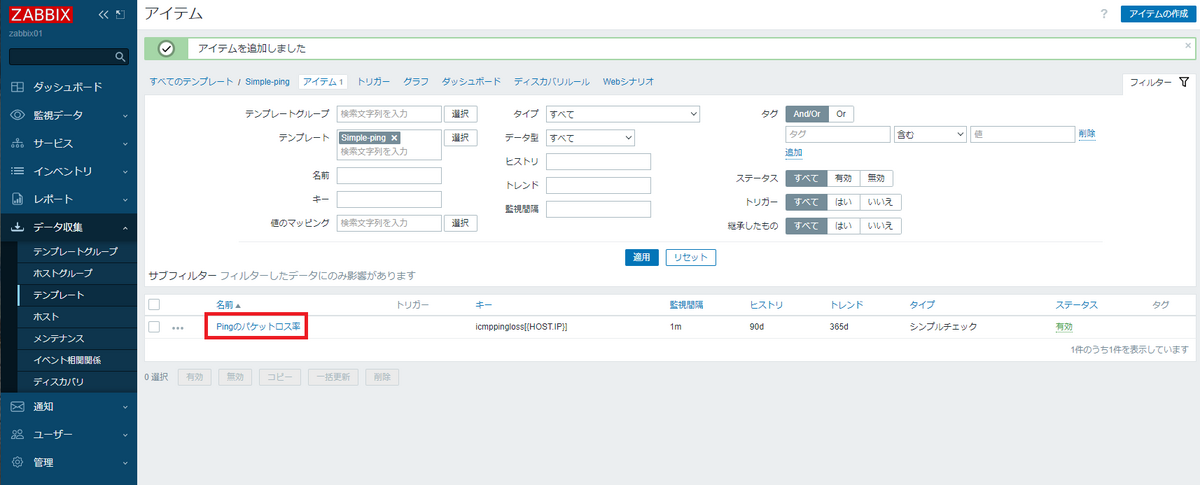Screen dimensions: 1200x485
Task: Sort the table by the 名前 column
Action: [228, 304]
